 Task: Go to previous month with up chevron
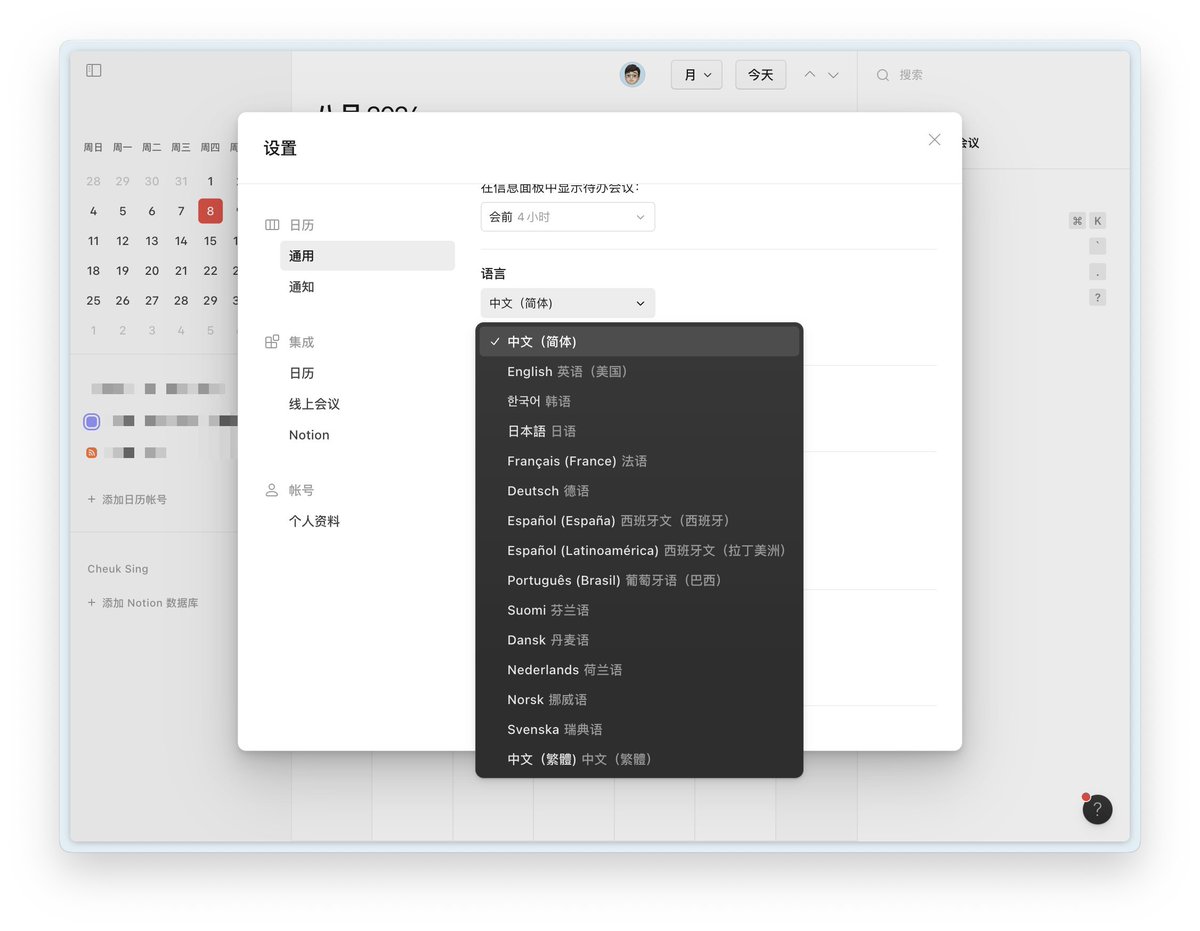[x=810, y=75]
